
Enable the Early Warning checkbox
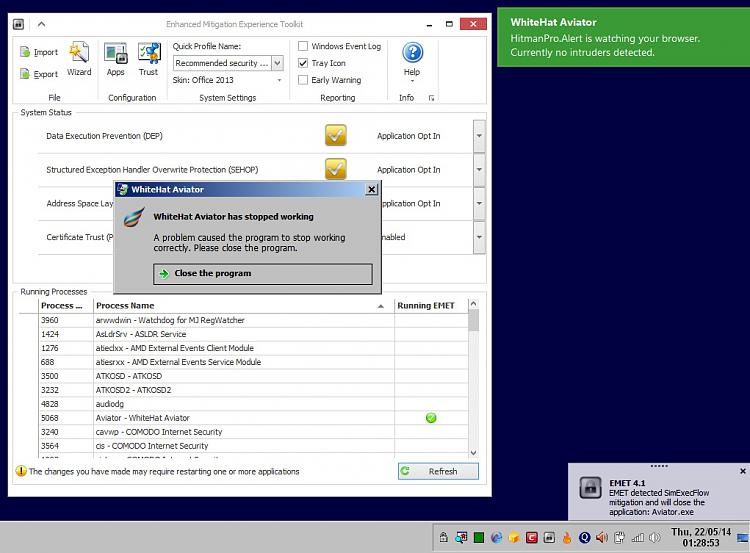coord(303,80)
